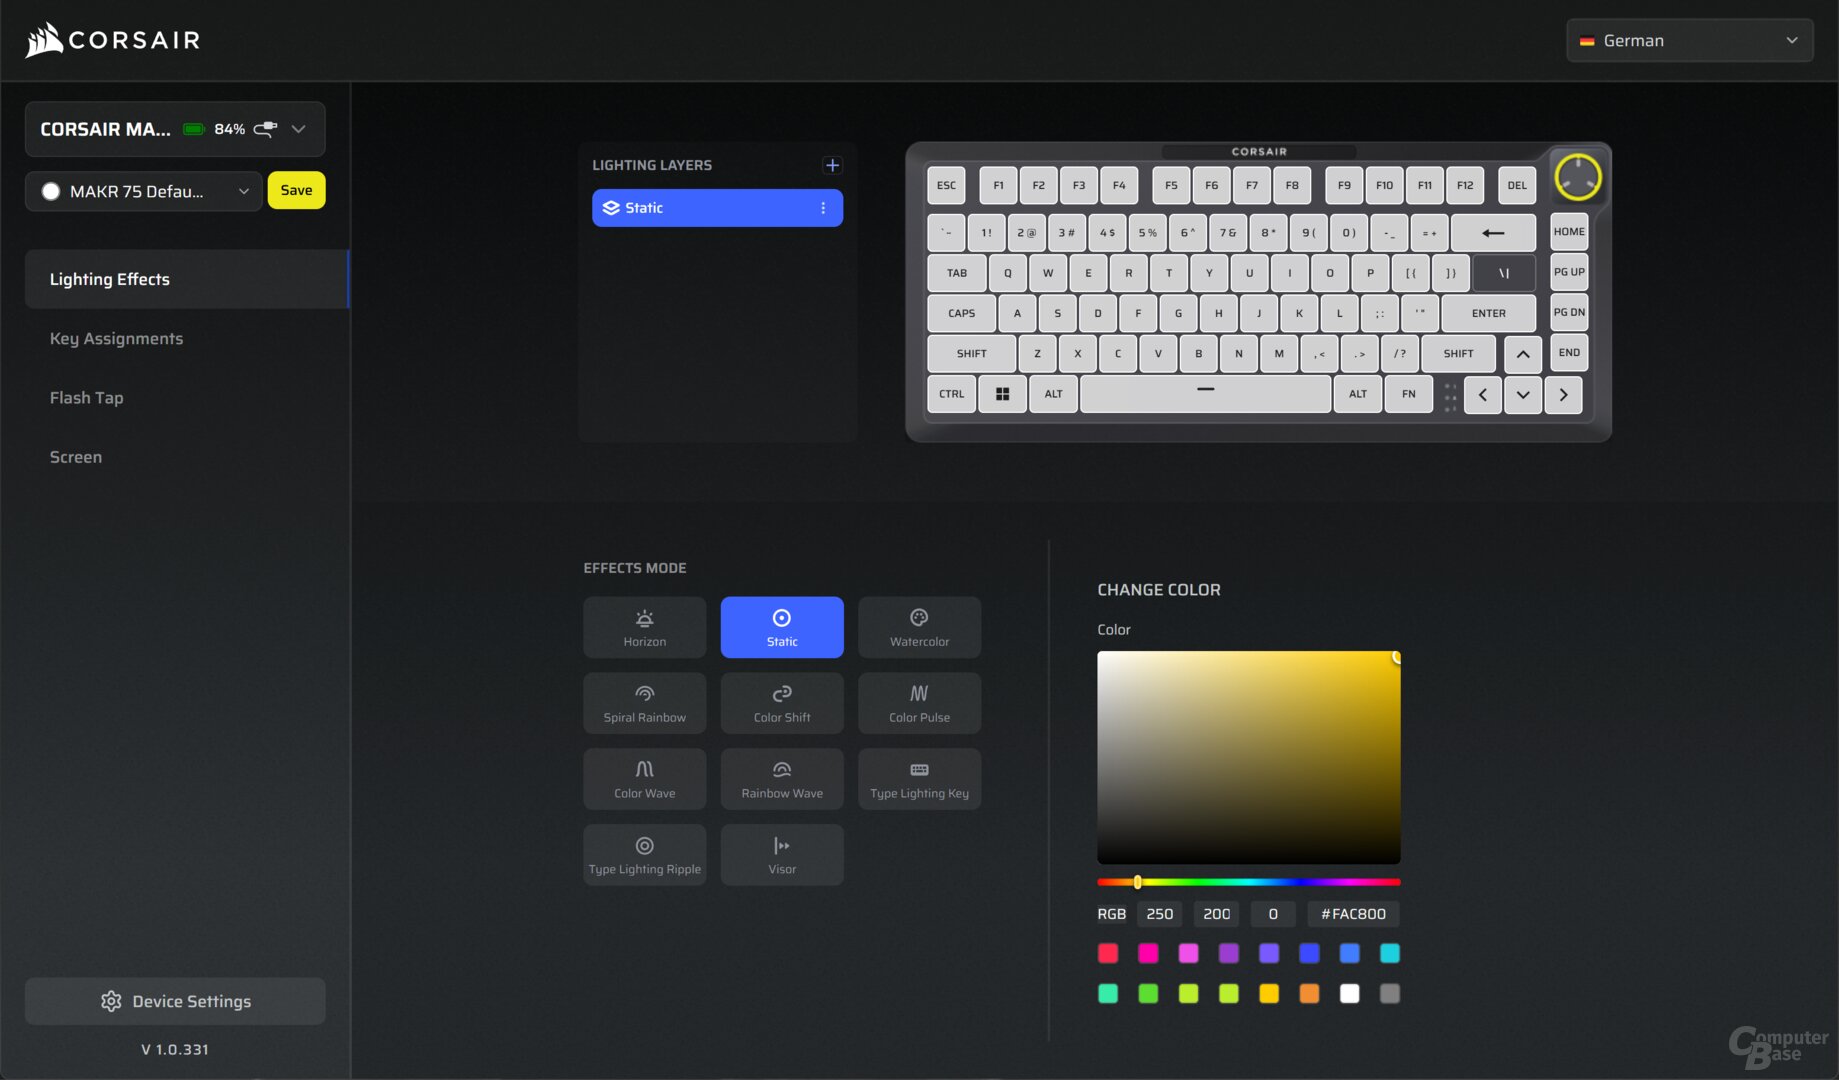Select the right arrow key
The image size is (1839, 1080).
1563,394
